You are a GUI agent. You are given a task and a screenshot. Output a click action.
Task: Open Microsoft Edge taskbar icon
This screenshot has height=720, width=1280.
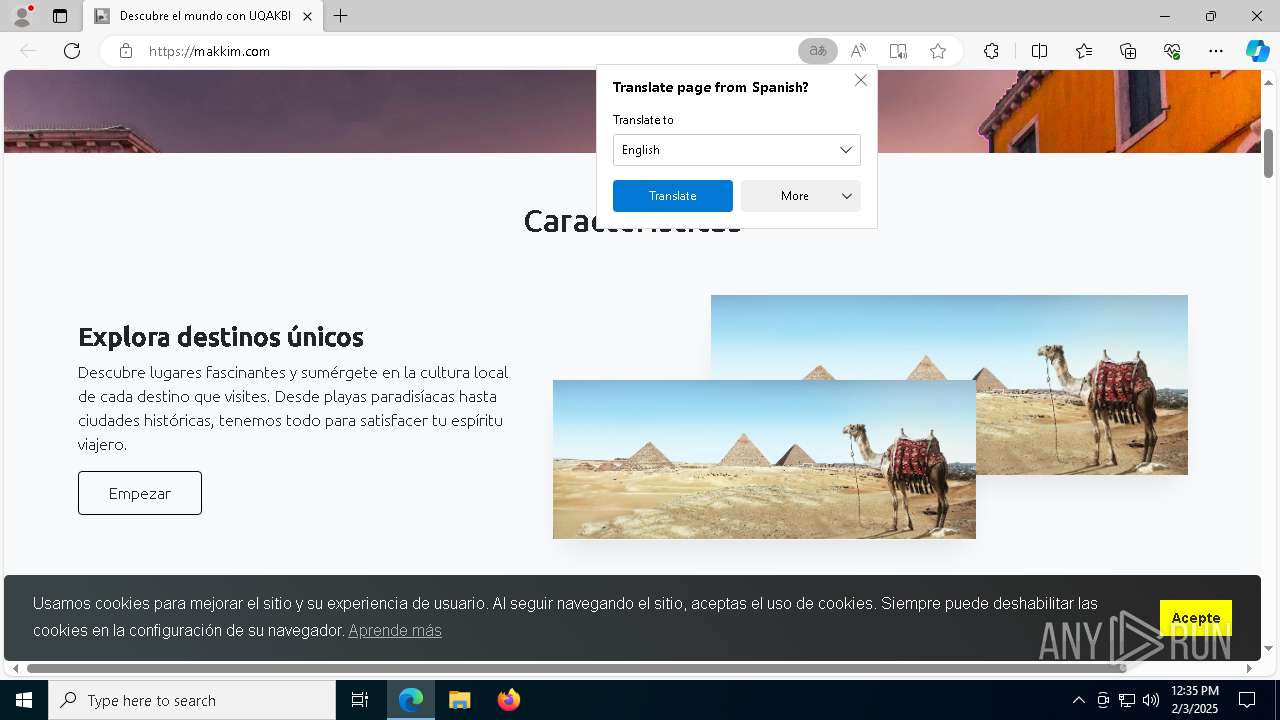[411, 700]
